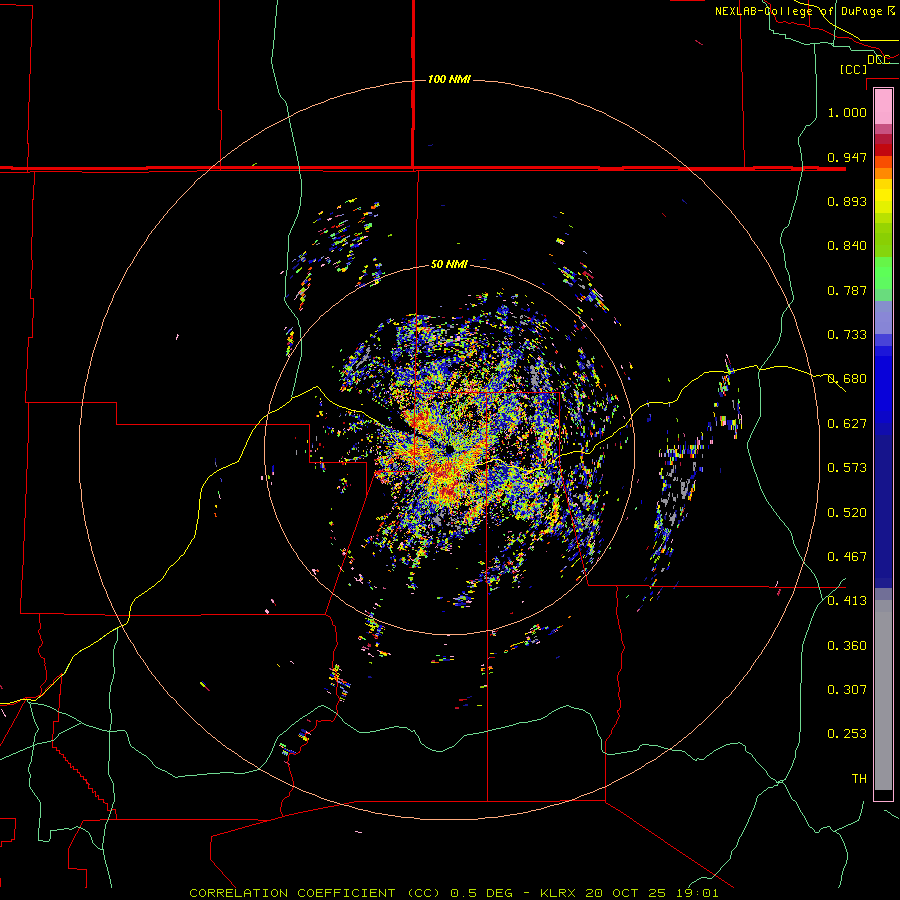Click the 100 NMI range ring label
This screenshot has height=900, width=900.
[449, 79]
